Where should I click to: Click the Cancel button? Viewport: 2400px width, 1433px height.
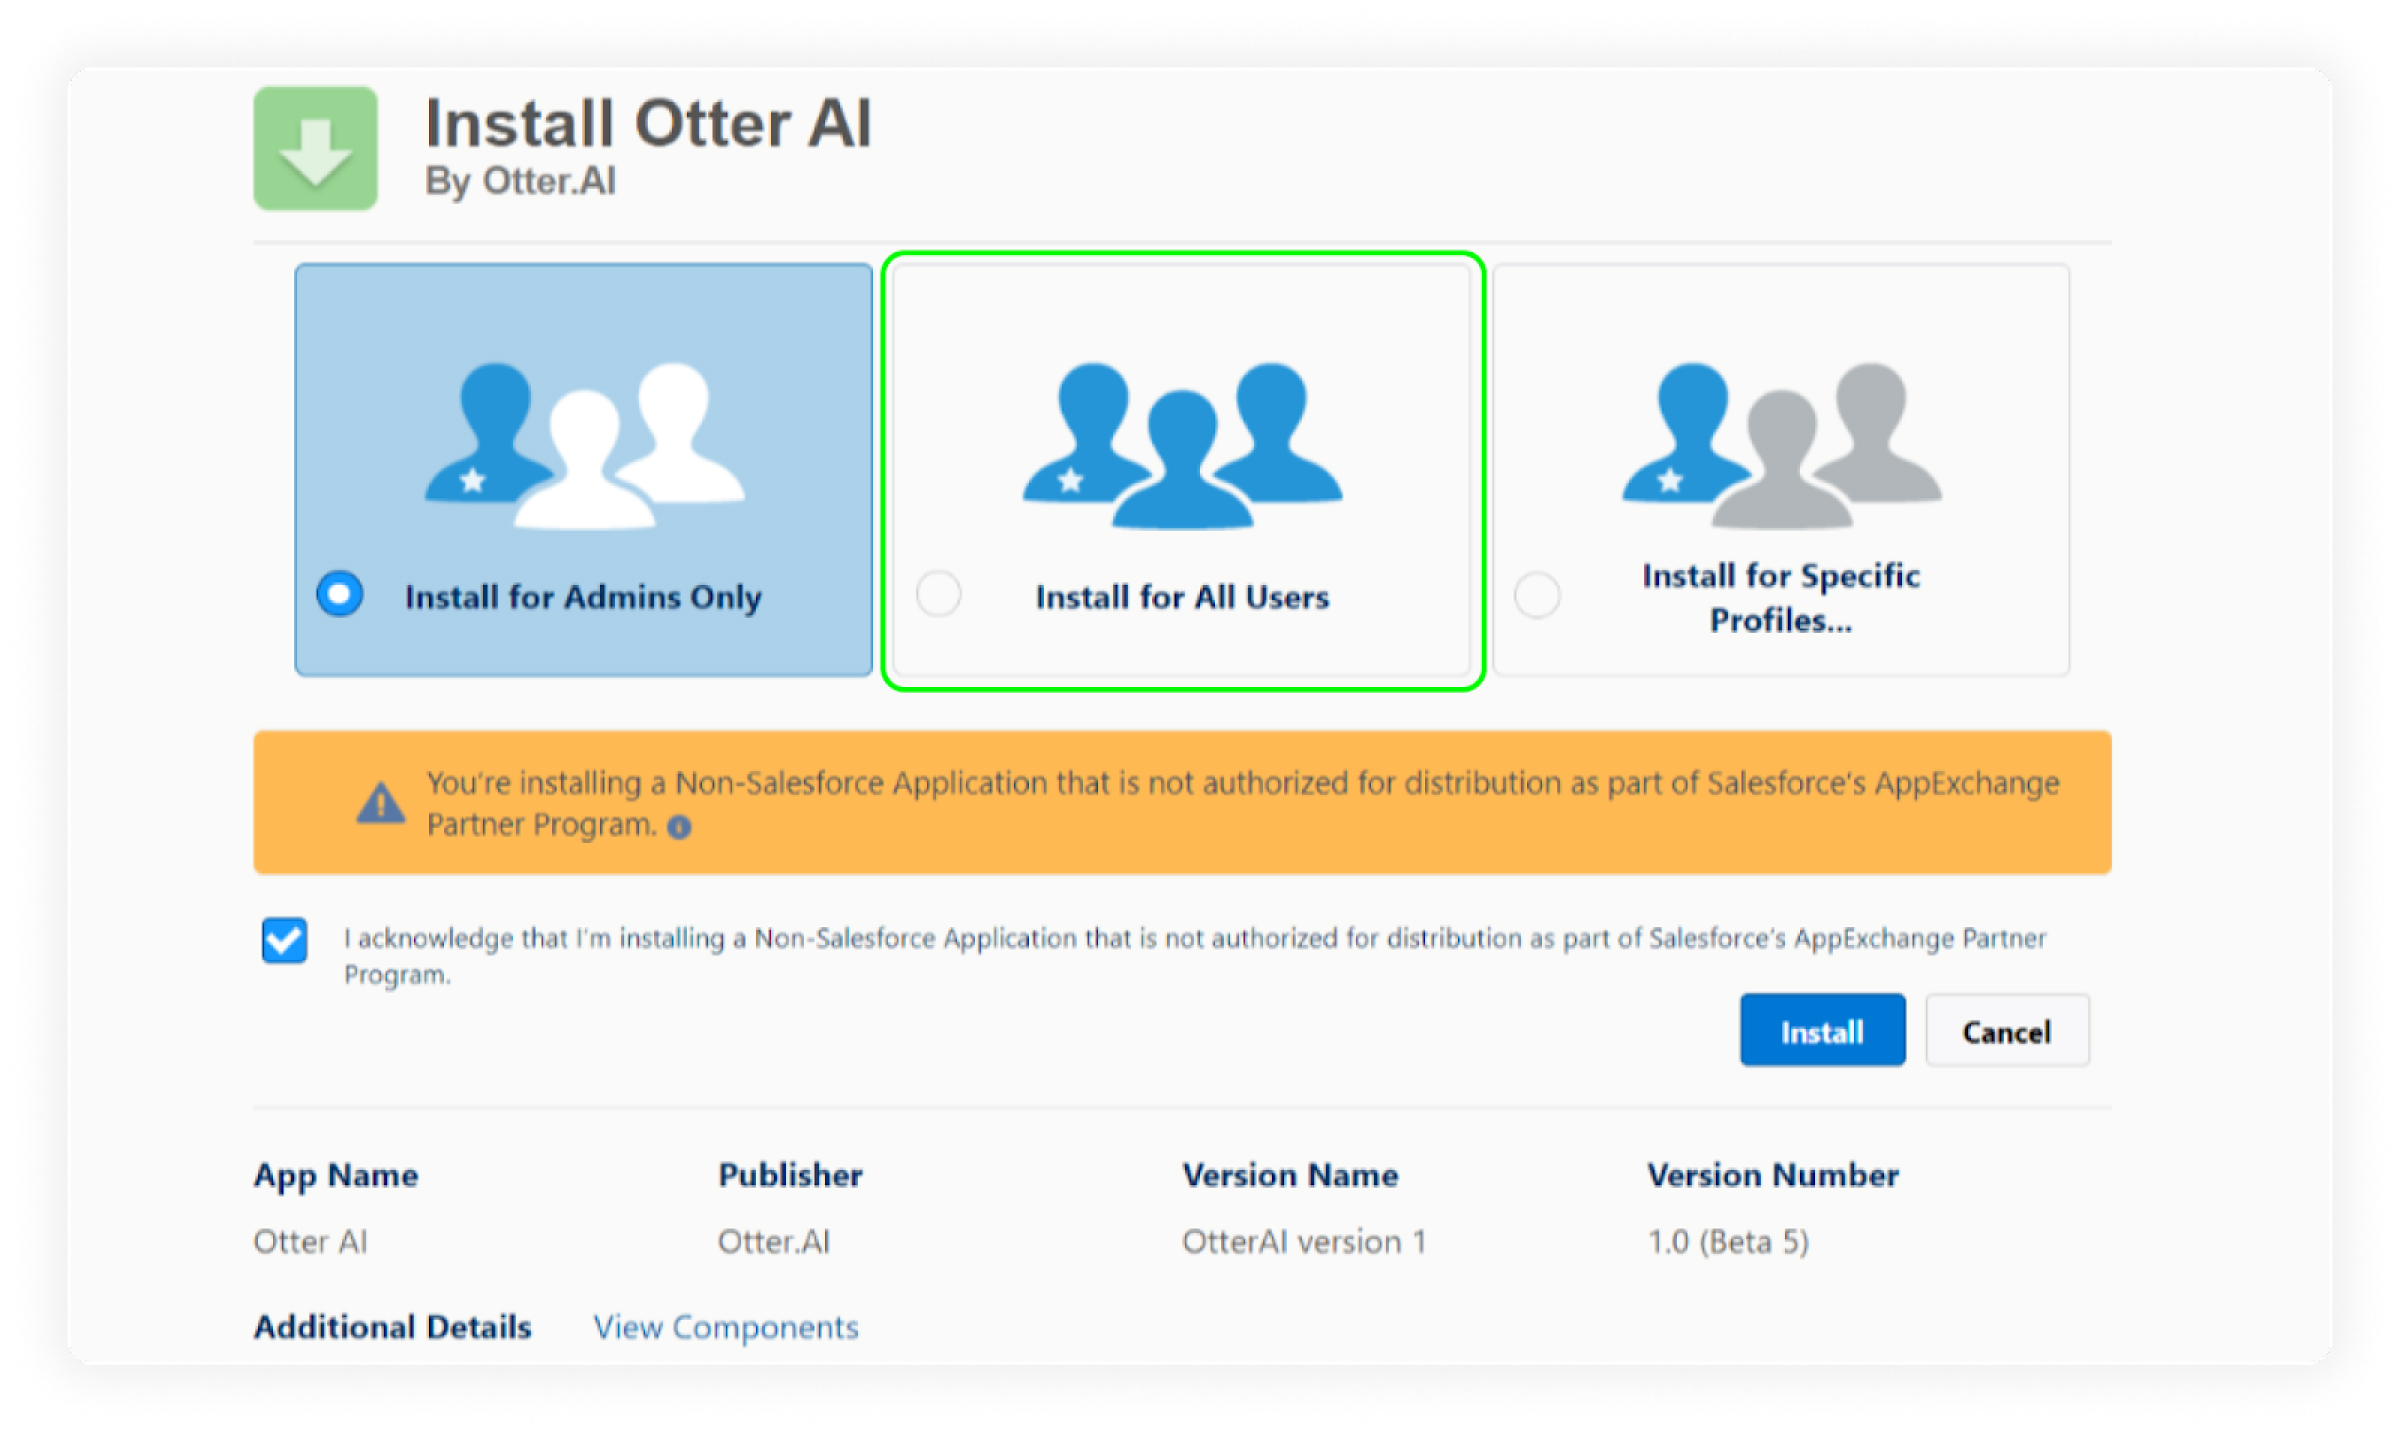(2007, 1030)
